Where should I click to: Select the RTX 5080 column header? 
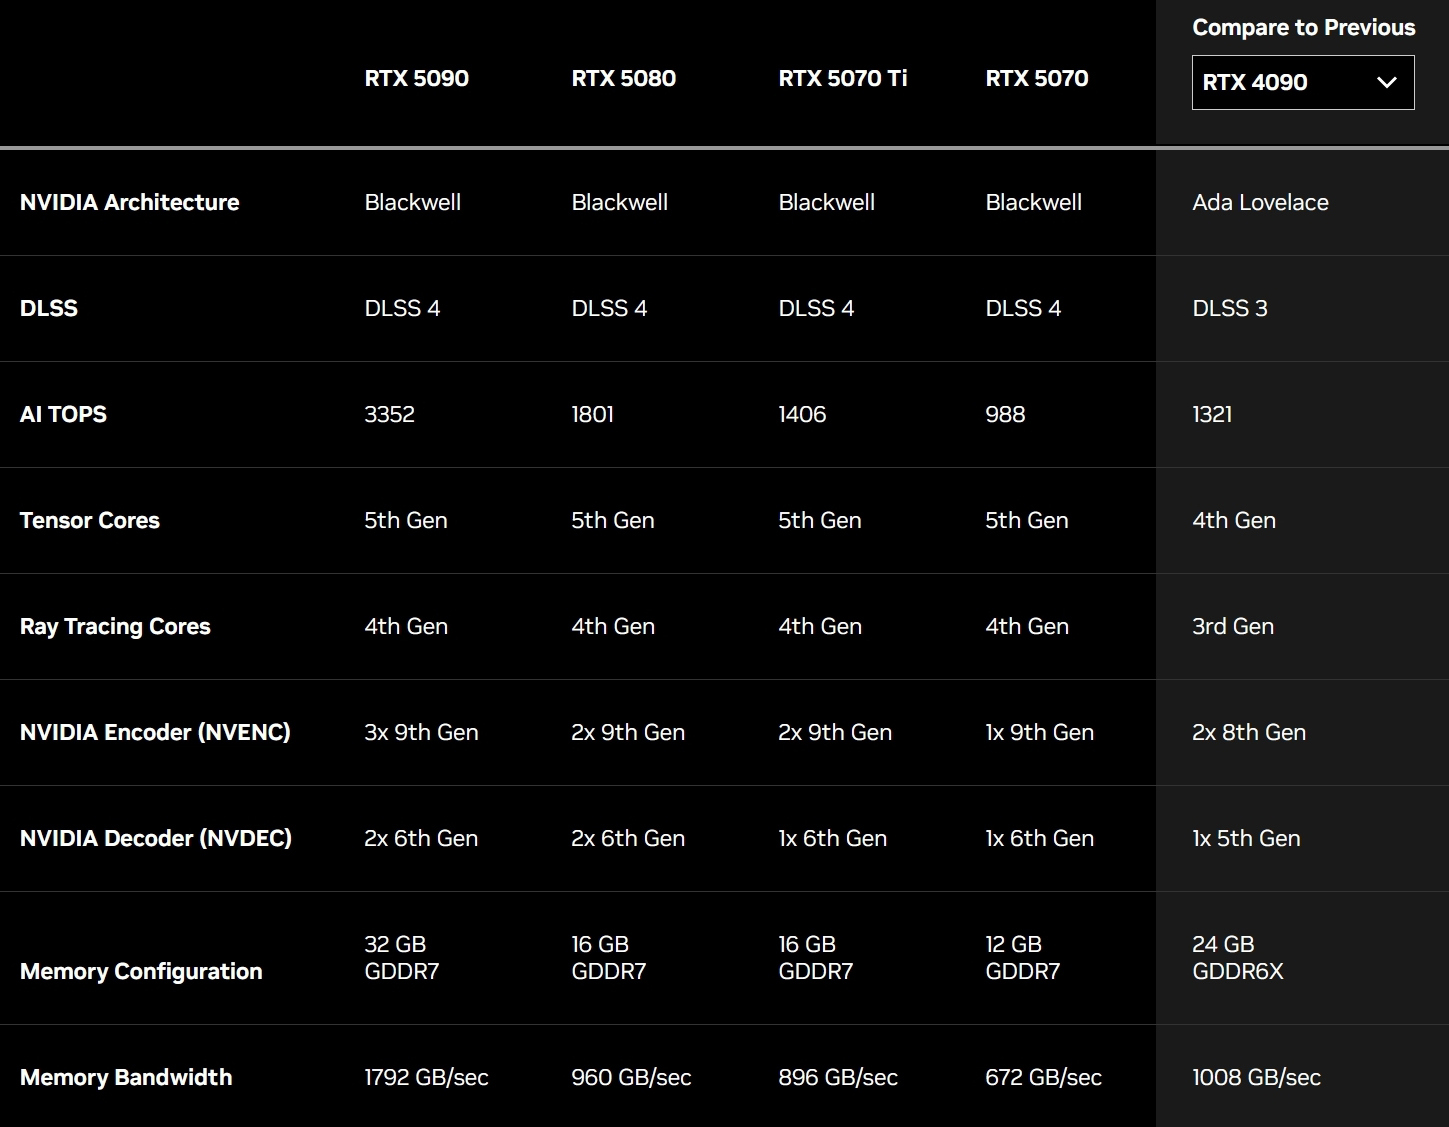pyautogui.click(x=623, y=78)
